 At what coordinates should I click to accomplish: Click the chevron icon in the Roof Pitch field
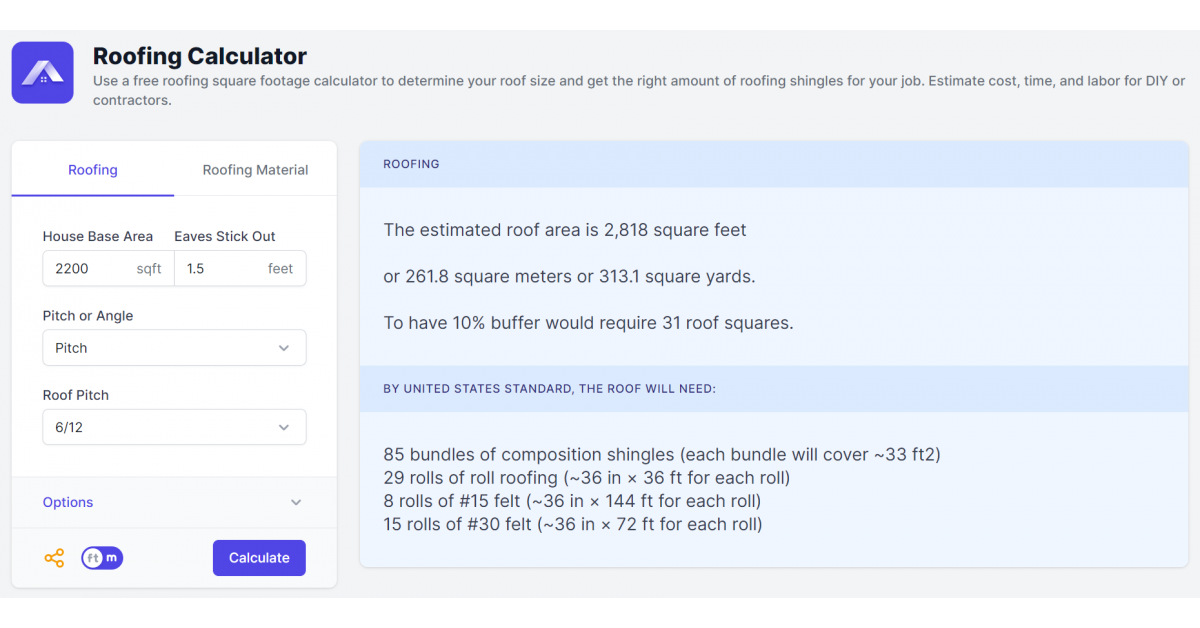click(284, 427)
